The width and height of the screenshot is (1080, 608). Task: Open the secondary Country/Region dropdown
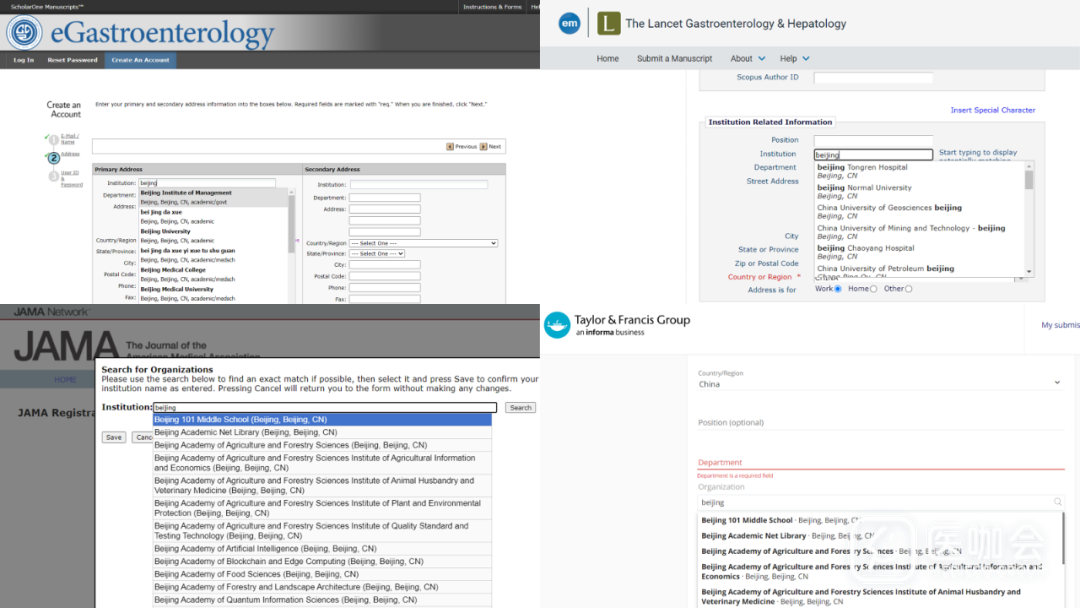[422, 243]
